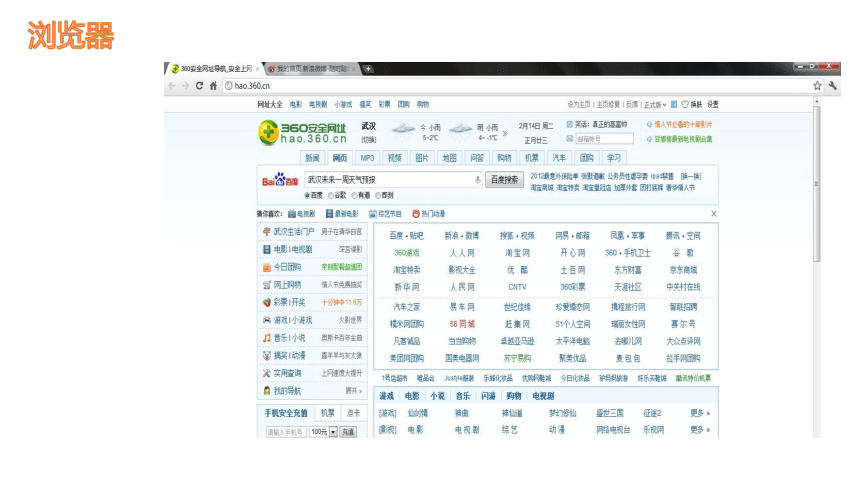Select the 机票 tab in recharge panel
Image resolution: width=860 pixels, height=484 pixels.
tap(327, 413)
